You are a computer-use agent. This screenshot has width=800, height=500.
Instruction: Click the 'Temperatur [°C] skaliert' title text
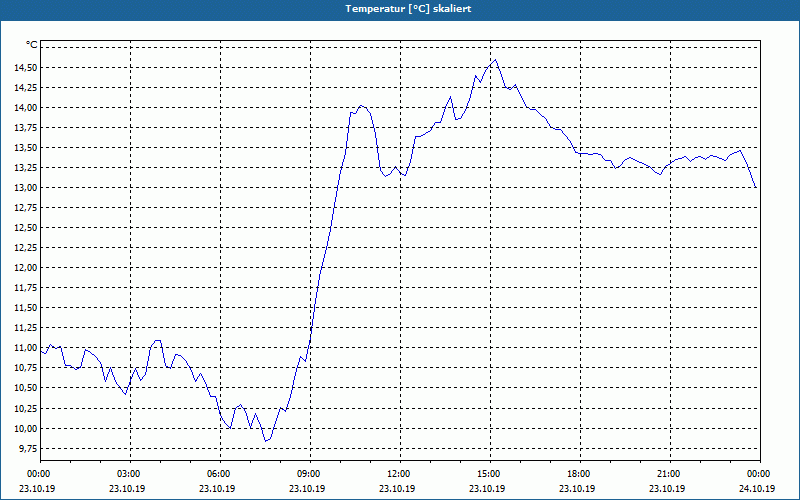click(408, 9)
